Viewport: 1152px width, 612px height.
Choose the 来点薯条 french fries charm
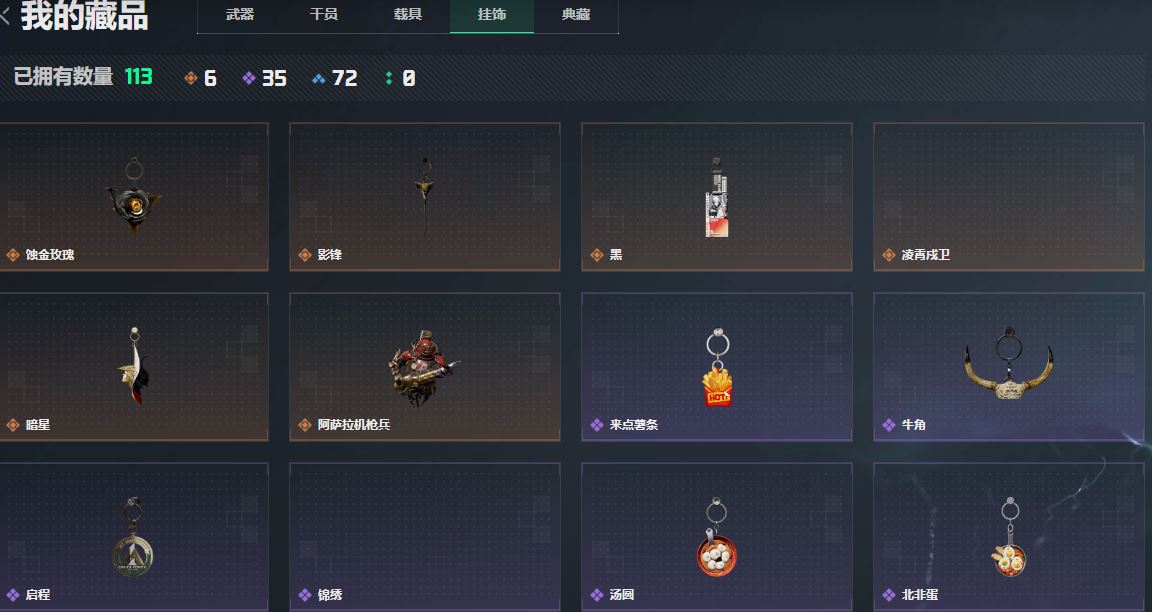click(717, 368)
